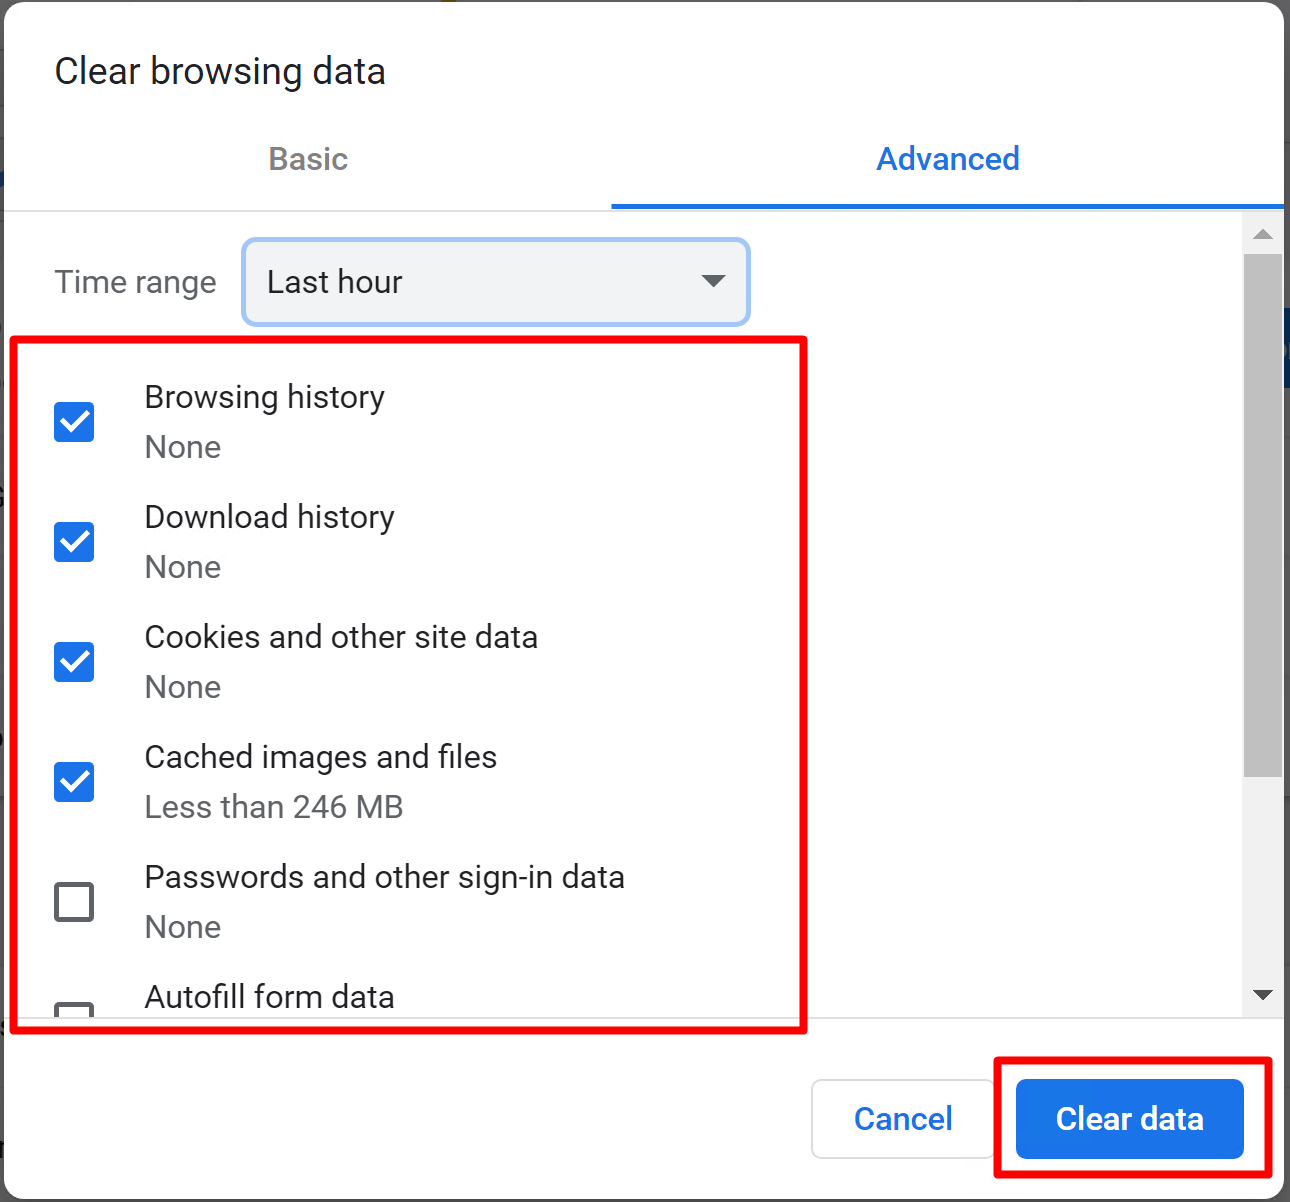This screenshot has width=1290, height=1202.
Task: Select the Advanced tab
Action: pyautogui.click(x=947, y=159)
